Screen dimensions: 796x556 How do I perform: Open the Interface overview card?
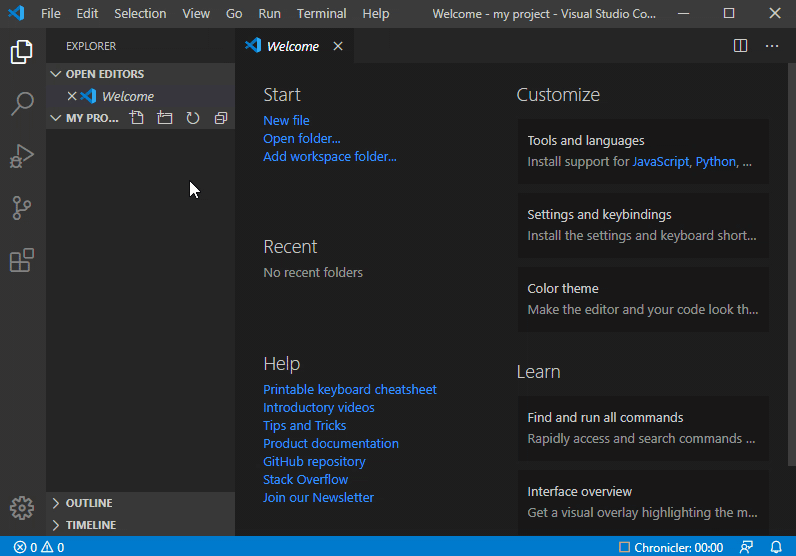click(x=643, y=502)
